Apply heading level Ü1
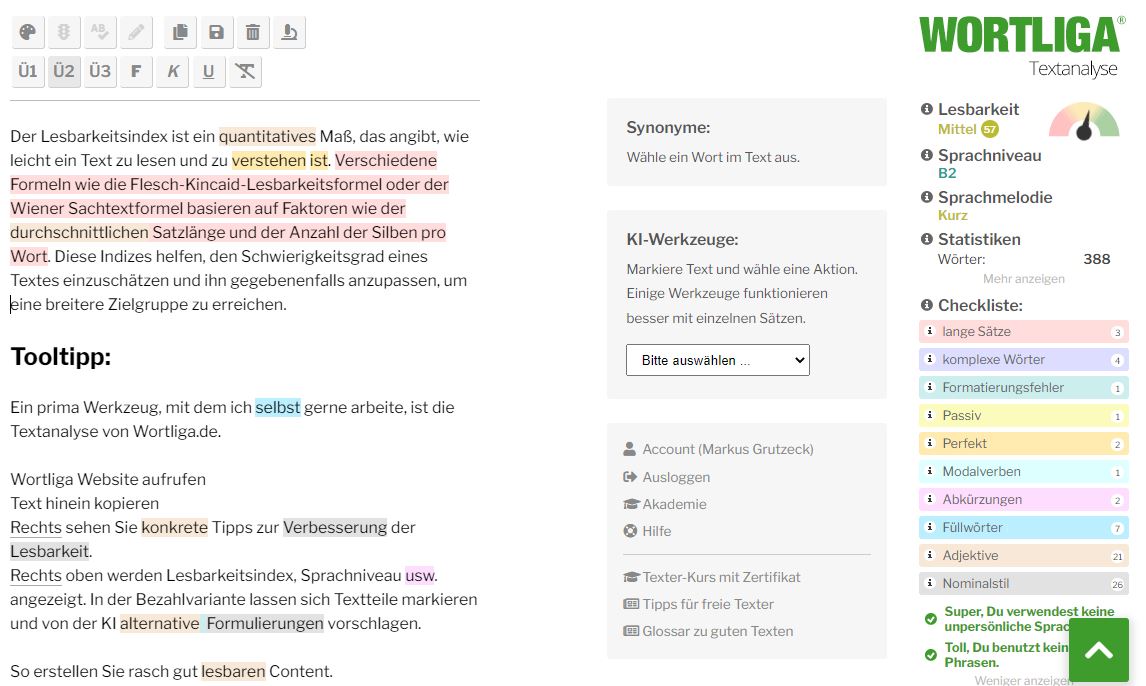The width and height of the screenshot is (1146, 686). [27, 71]
